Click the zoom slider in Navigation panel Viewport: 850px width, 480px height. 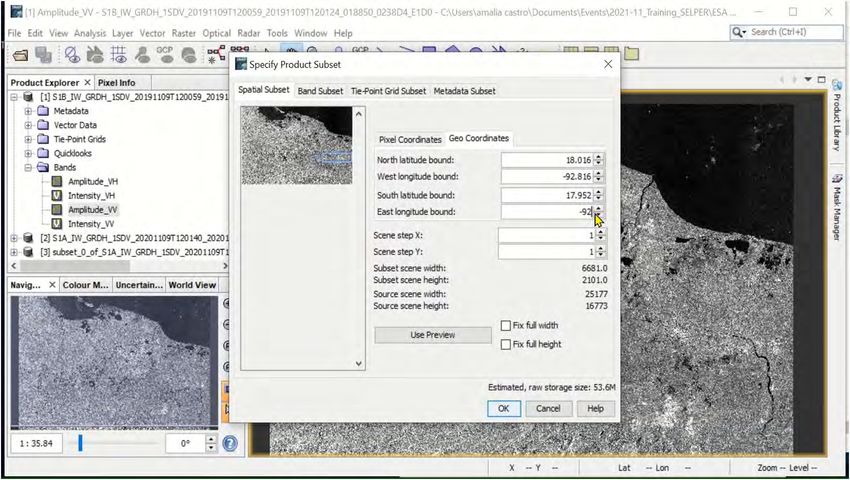pyautogui.click(x=81, y=443)
